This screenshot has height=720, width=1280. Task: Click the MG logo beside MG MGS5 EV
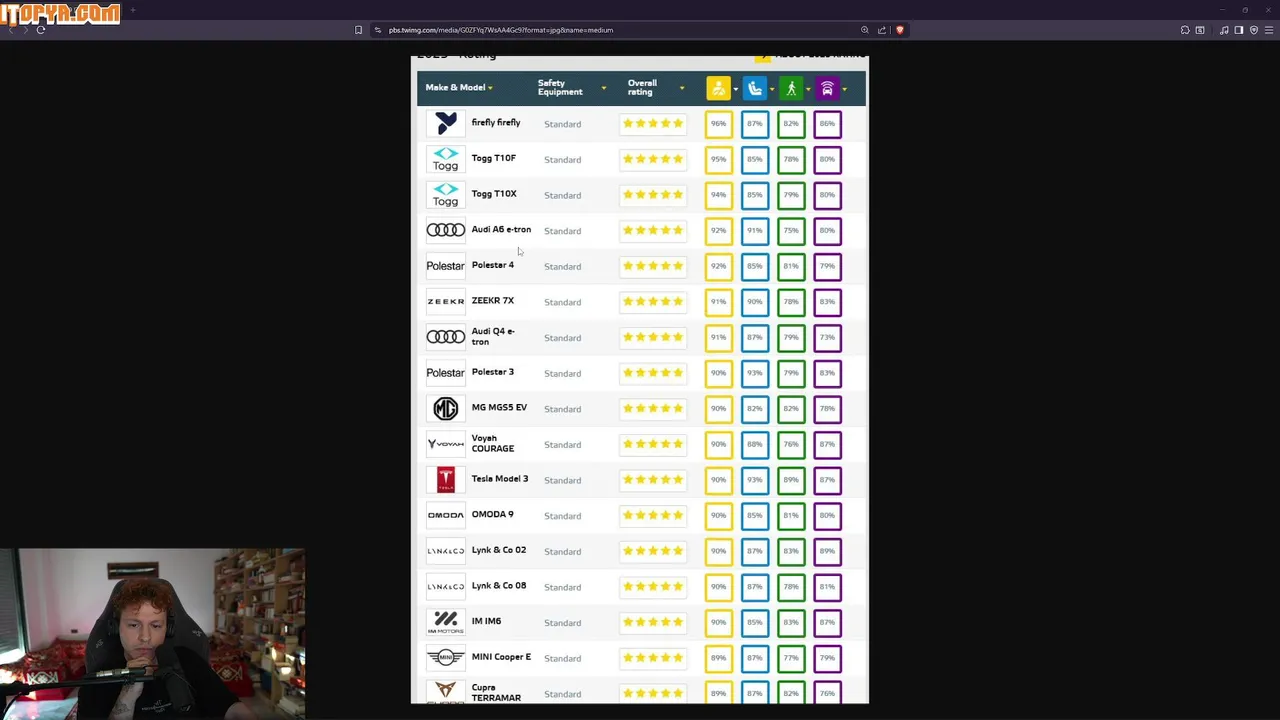click(x=446, y=408)
